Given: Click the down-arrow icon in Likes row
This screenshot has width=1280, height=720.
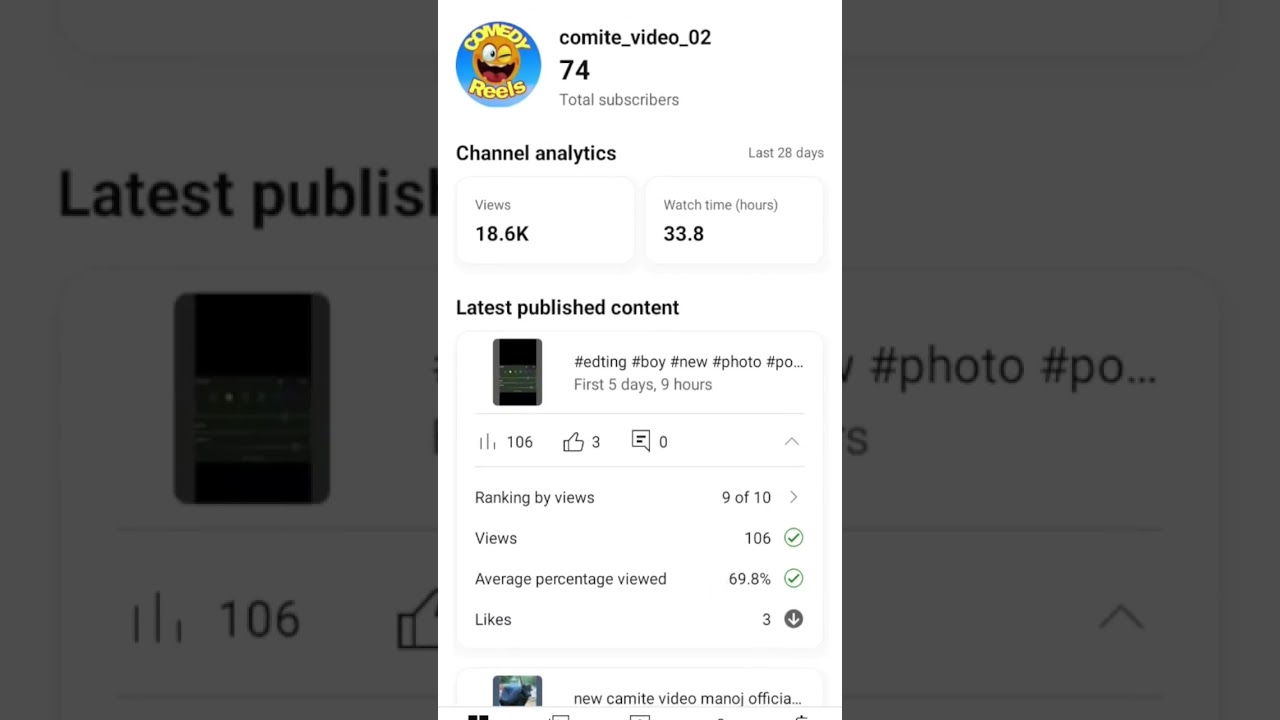Looking at the screenshot, I should click(793, 619).
